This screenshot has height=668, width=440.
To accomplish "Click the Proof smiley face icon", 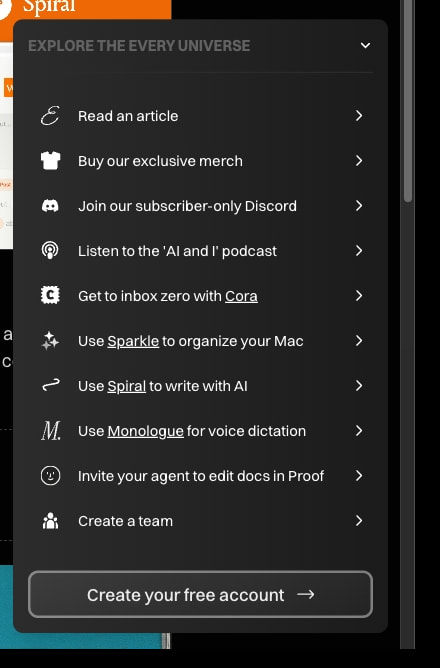I will click(50, 476).
